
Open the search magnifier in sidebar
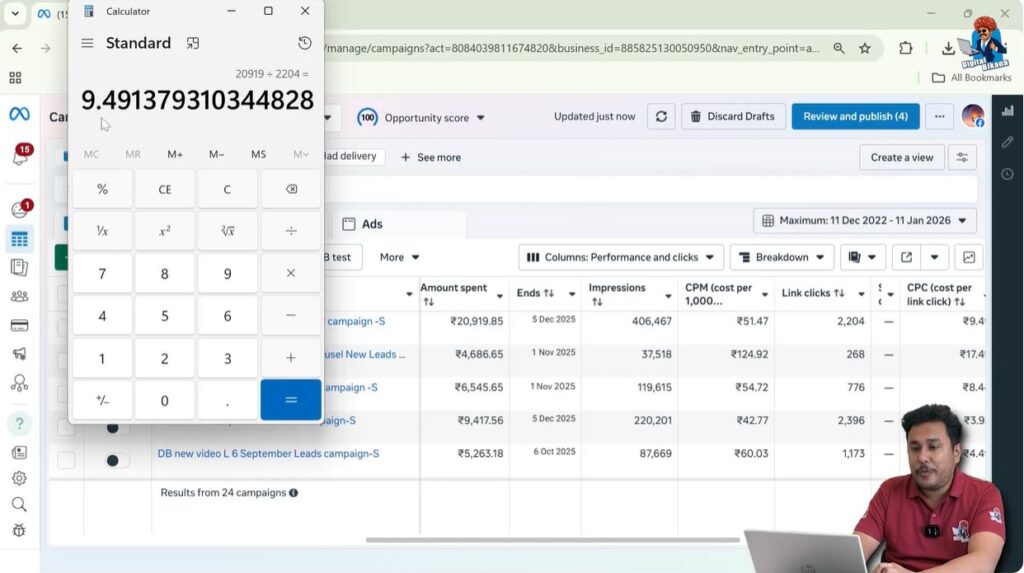pyautogui.click(x=20, y=504)
